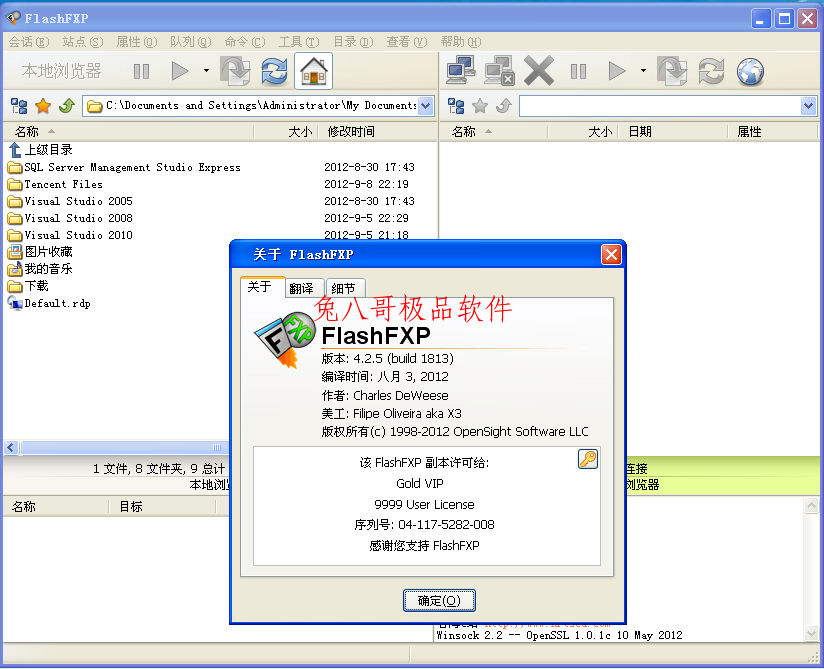Open the 队列 menu
The height and width of the screenshot is (669, 824).
click(x=190, y=42)
